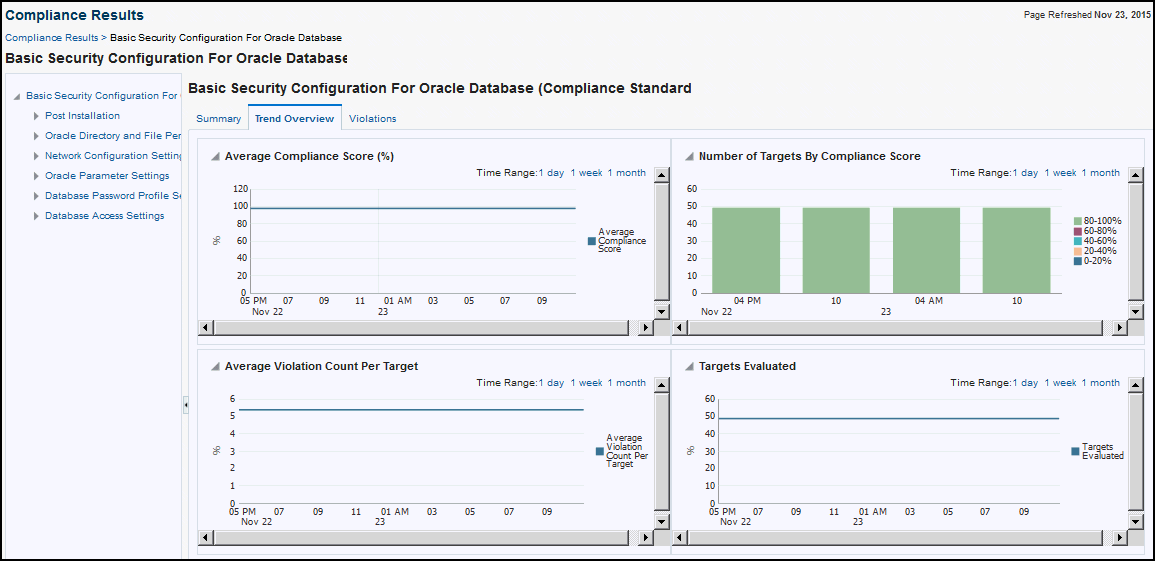Select Oracle Parameter Settings in the tree
Image resolution: width=1155 pixels, height=561 pixels.
[x=107, y=176]
